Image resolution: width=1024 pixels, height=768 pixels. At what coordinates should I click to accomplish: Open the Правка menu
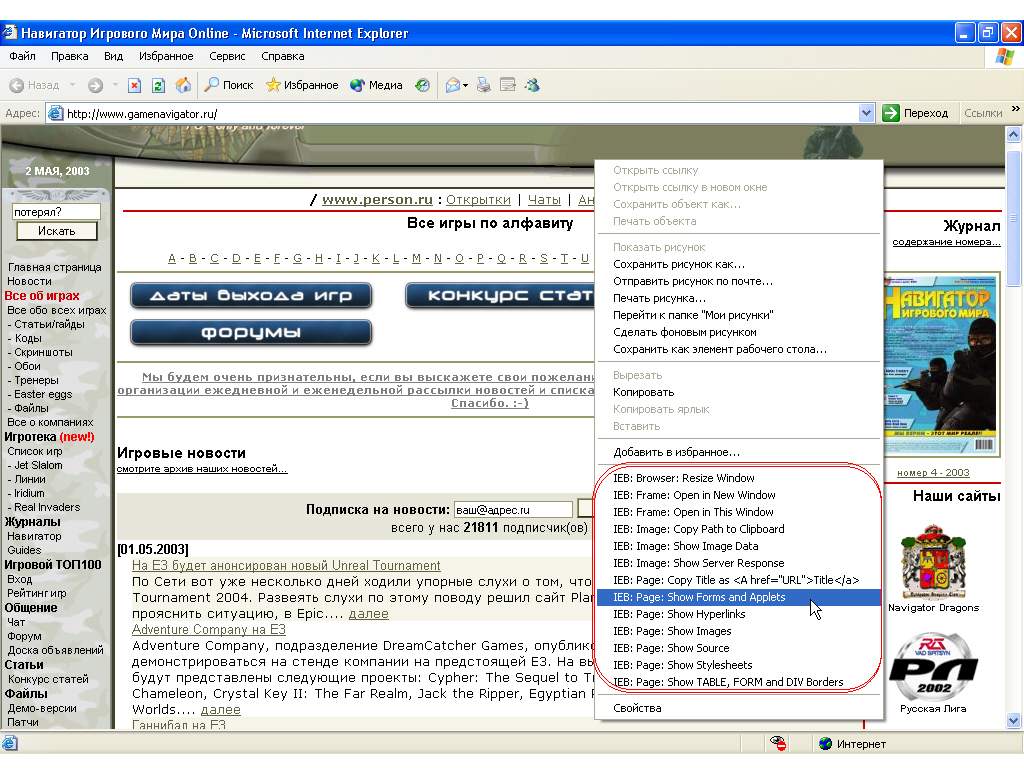pyautogui.click(x=69, y=56)
